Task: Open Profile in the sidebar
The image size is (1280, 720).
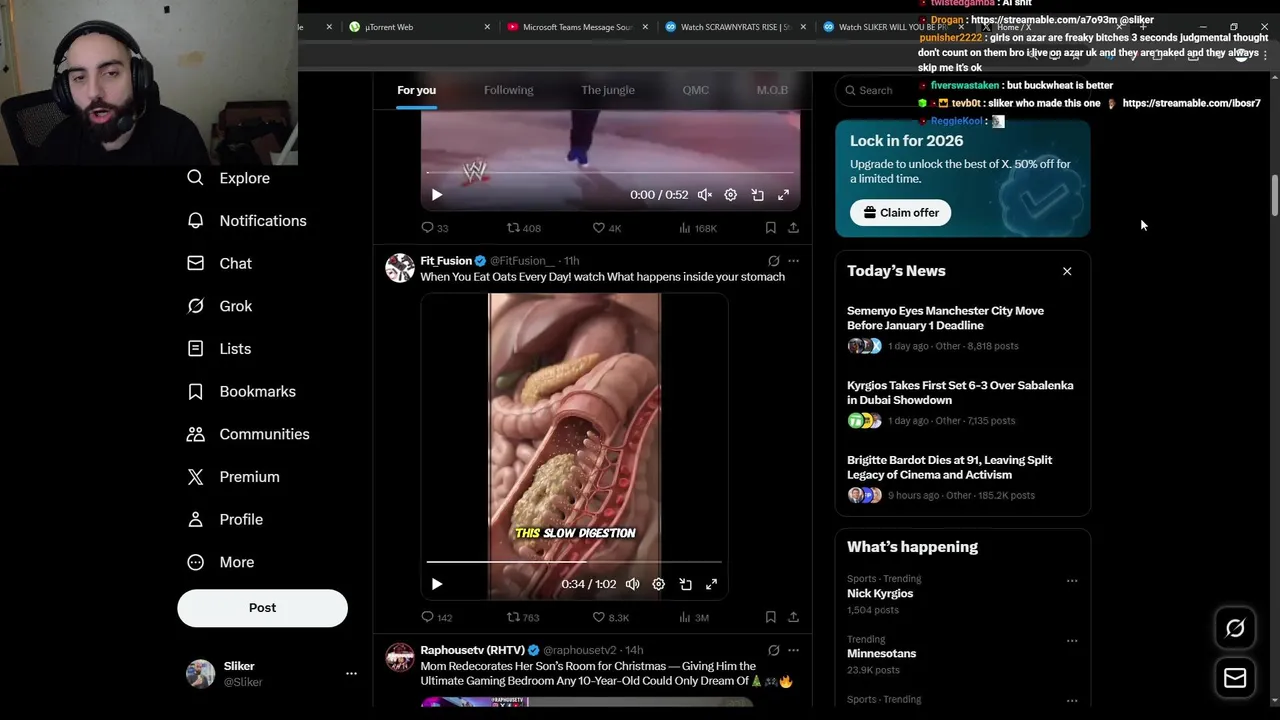Action: pos(226,520)
